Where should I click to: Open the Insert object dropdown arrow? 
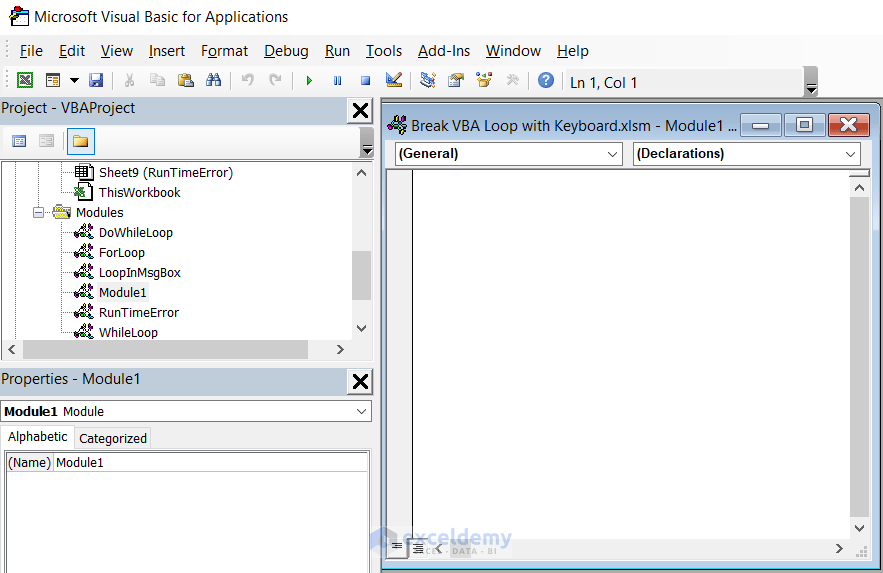74,80
